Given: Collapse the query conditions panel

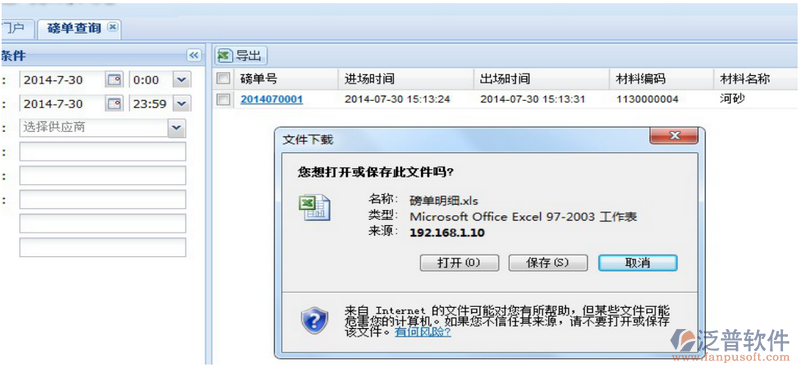Looking at the screenshot, I should pyautogui.click(x=193, y=55).
